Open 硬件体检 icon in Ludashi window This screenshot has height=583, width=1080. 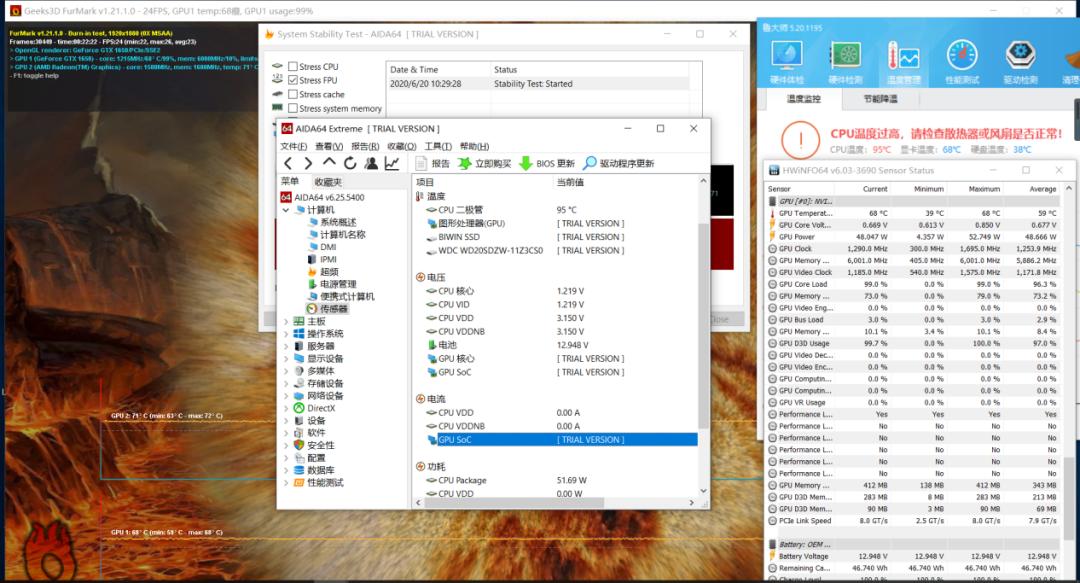[x=787, y=62]
